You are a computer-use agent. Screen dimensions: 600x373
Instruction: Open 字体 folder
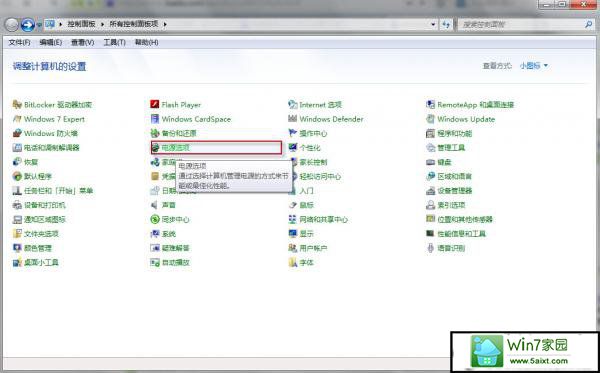[301, 262]
